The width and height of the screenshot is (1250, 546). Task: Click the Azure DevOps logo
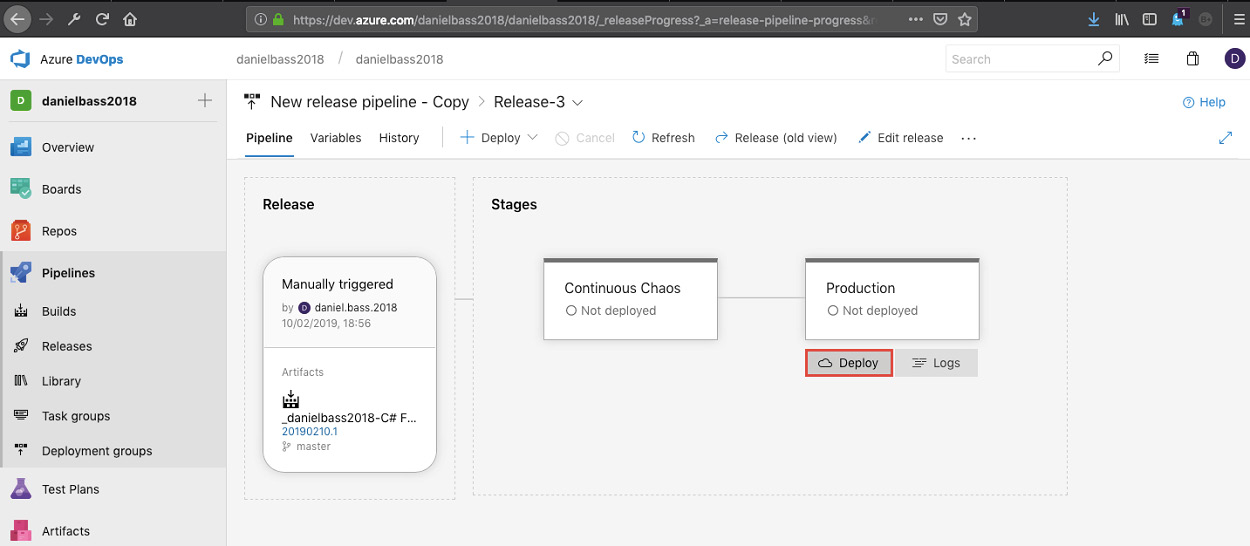click(x=67, y=59)
